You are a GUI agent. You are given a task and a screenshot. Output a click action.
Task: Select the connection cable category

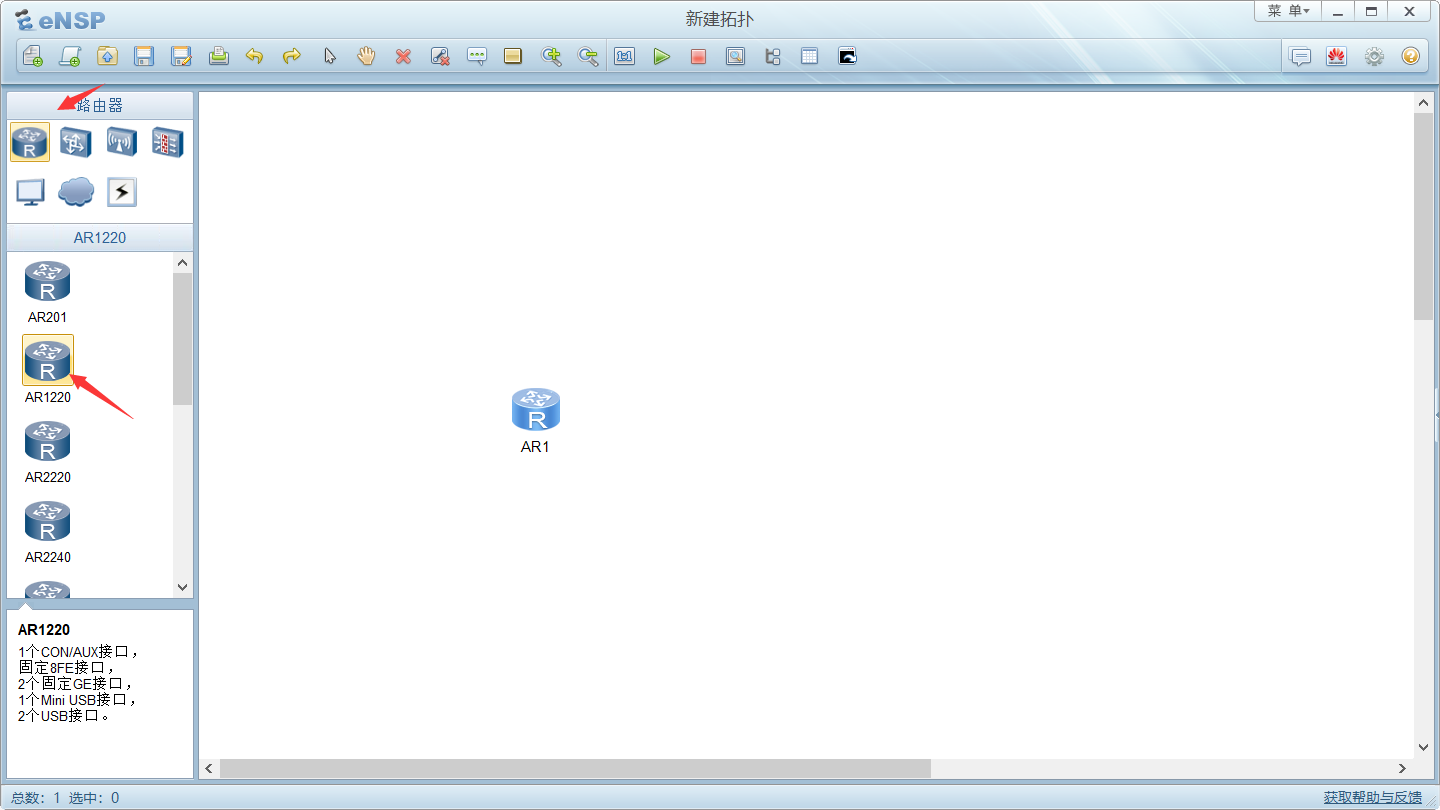coord(122,192)
